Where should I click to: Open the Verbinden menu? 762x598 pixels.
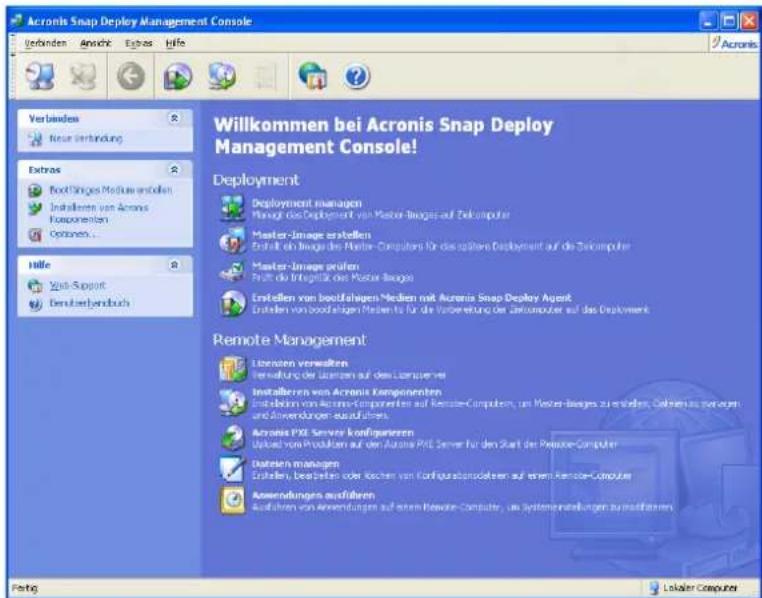click(45, 43)
